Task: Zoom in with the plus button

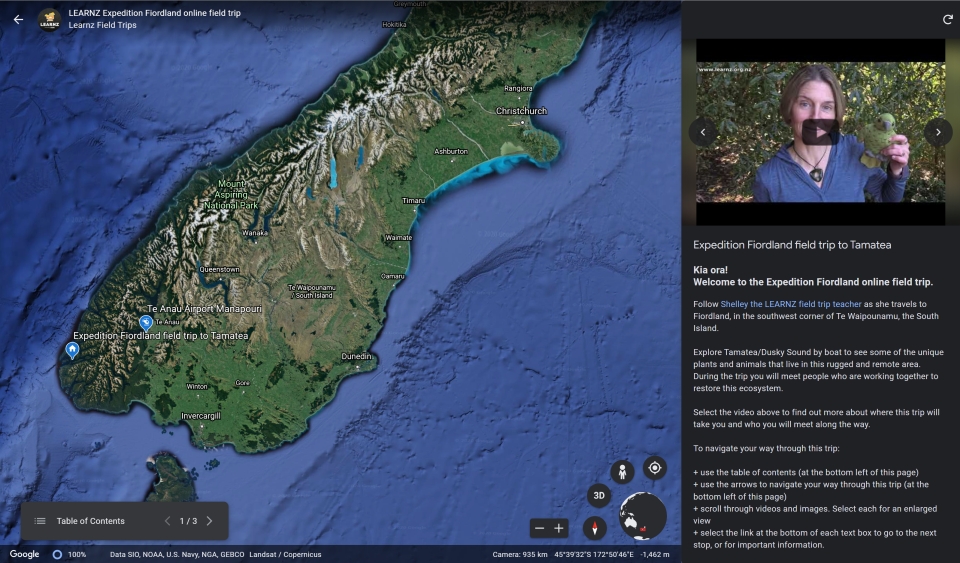Action: 558,528
